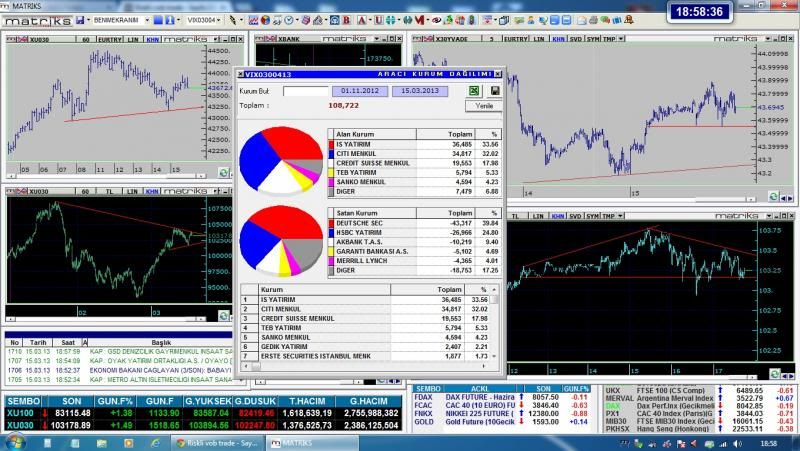Image resolution: width=800 pixels, height=451 pixels.
Task: Click the alarm bell icon in toolbar
Action: tap(629, 20)
